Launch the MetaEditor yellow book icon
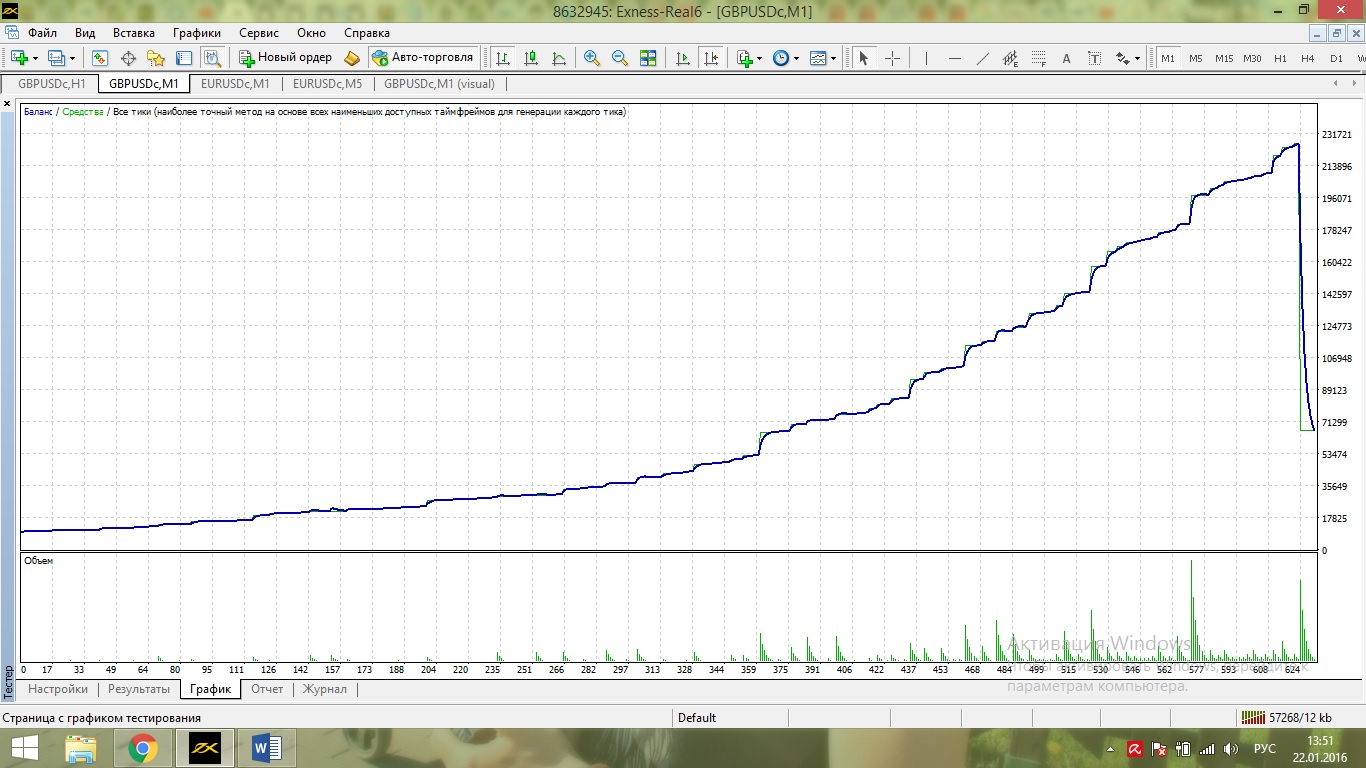 pyautogui.click(x=352, y=58)
